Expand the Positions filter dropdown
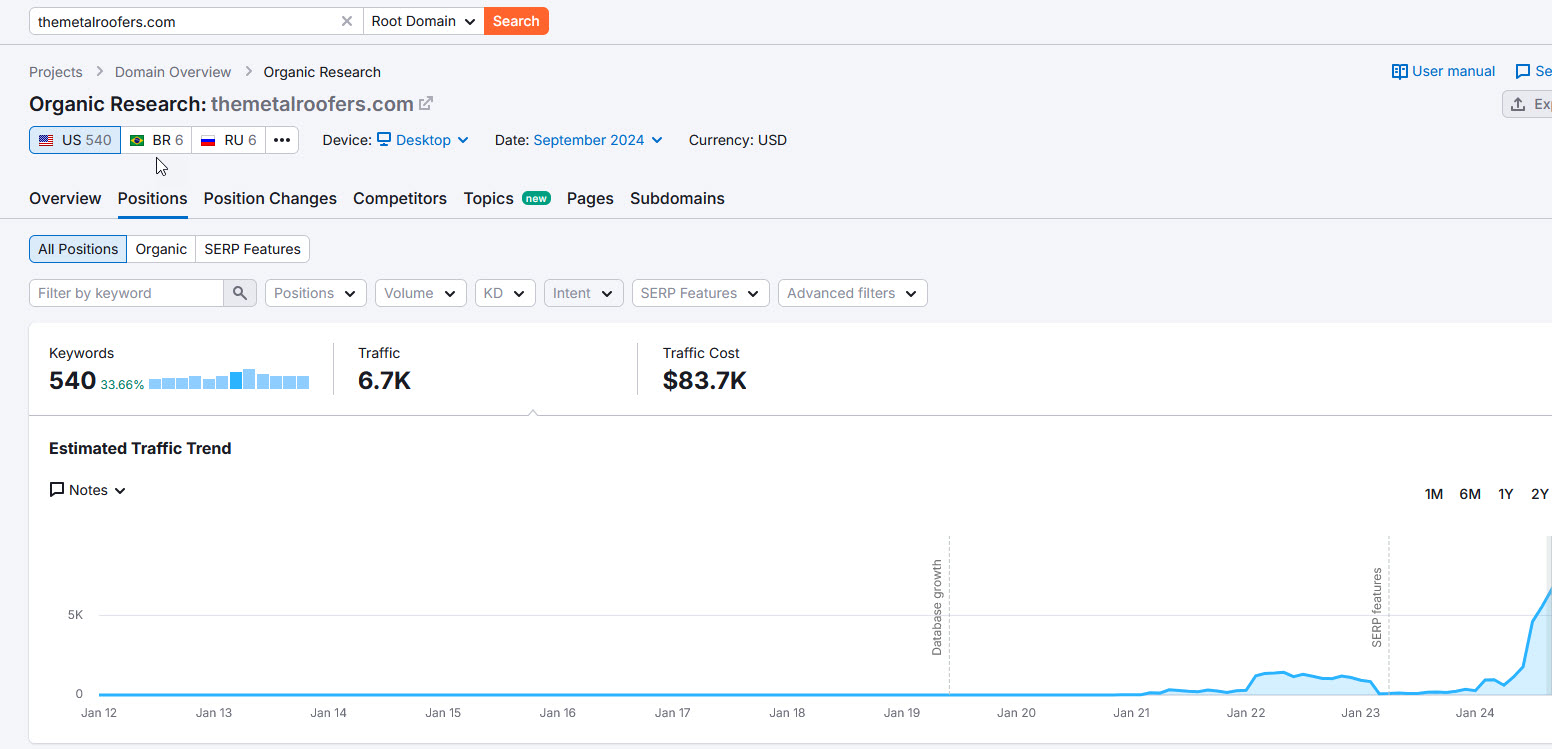The image size is (1552, 749). (315, 293)
